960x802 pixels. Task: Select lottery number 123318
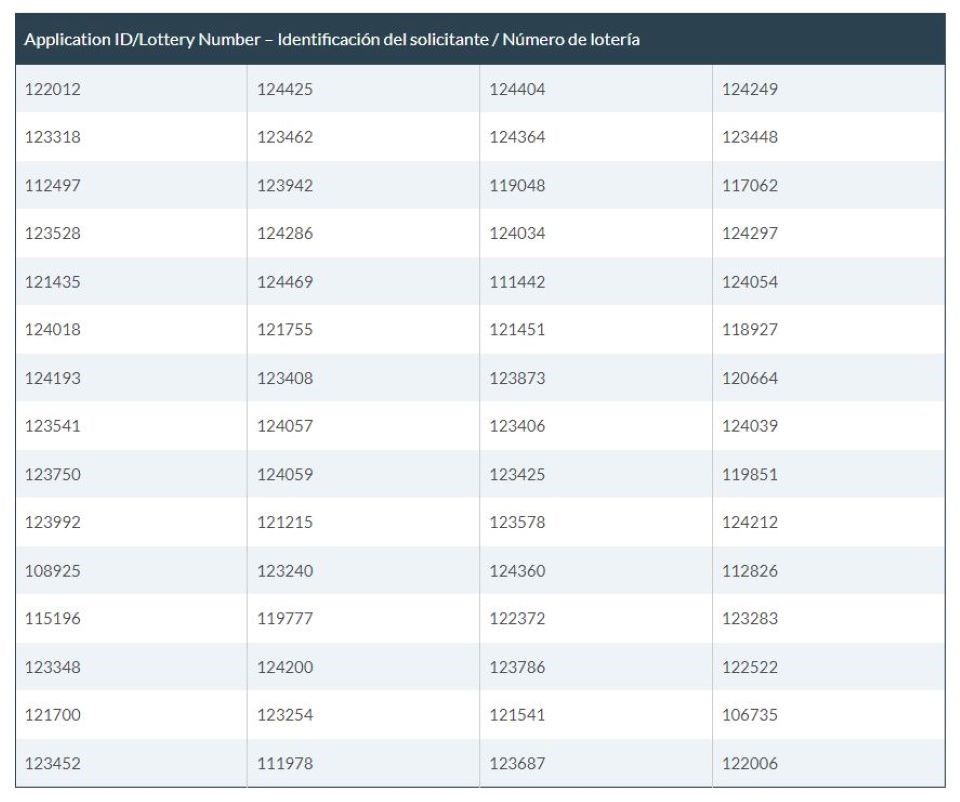[x=53, y=137]
